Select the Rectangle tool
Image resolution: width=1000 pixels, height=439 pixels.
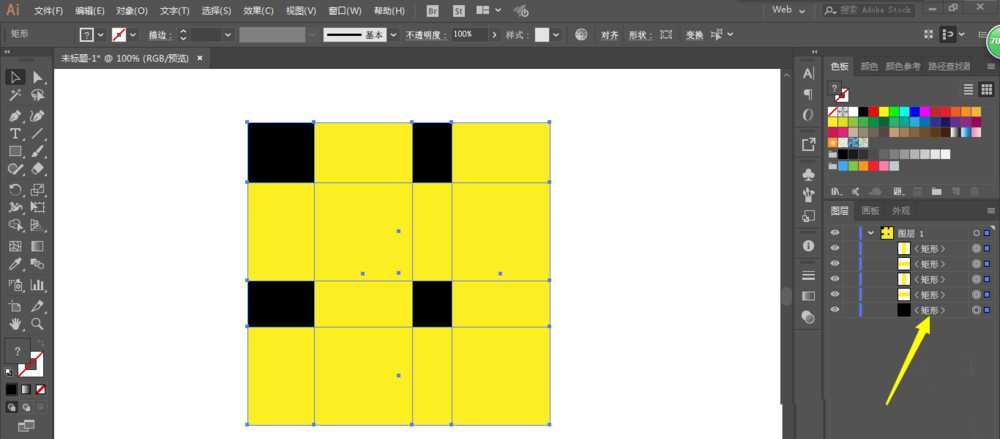15,152
